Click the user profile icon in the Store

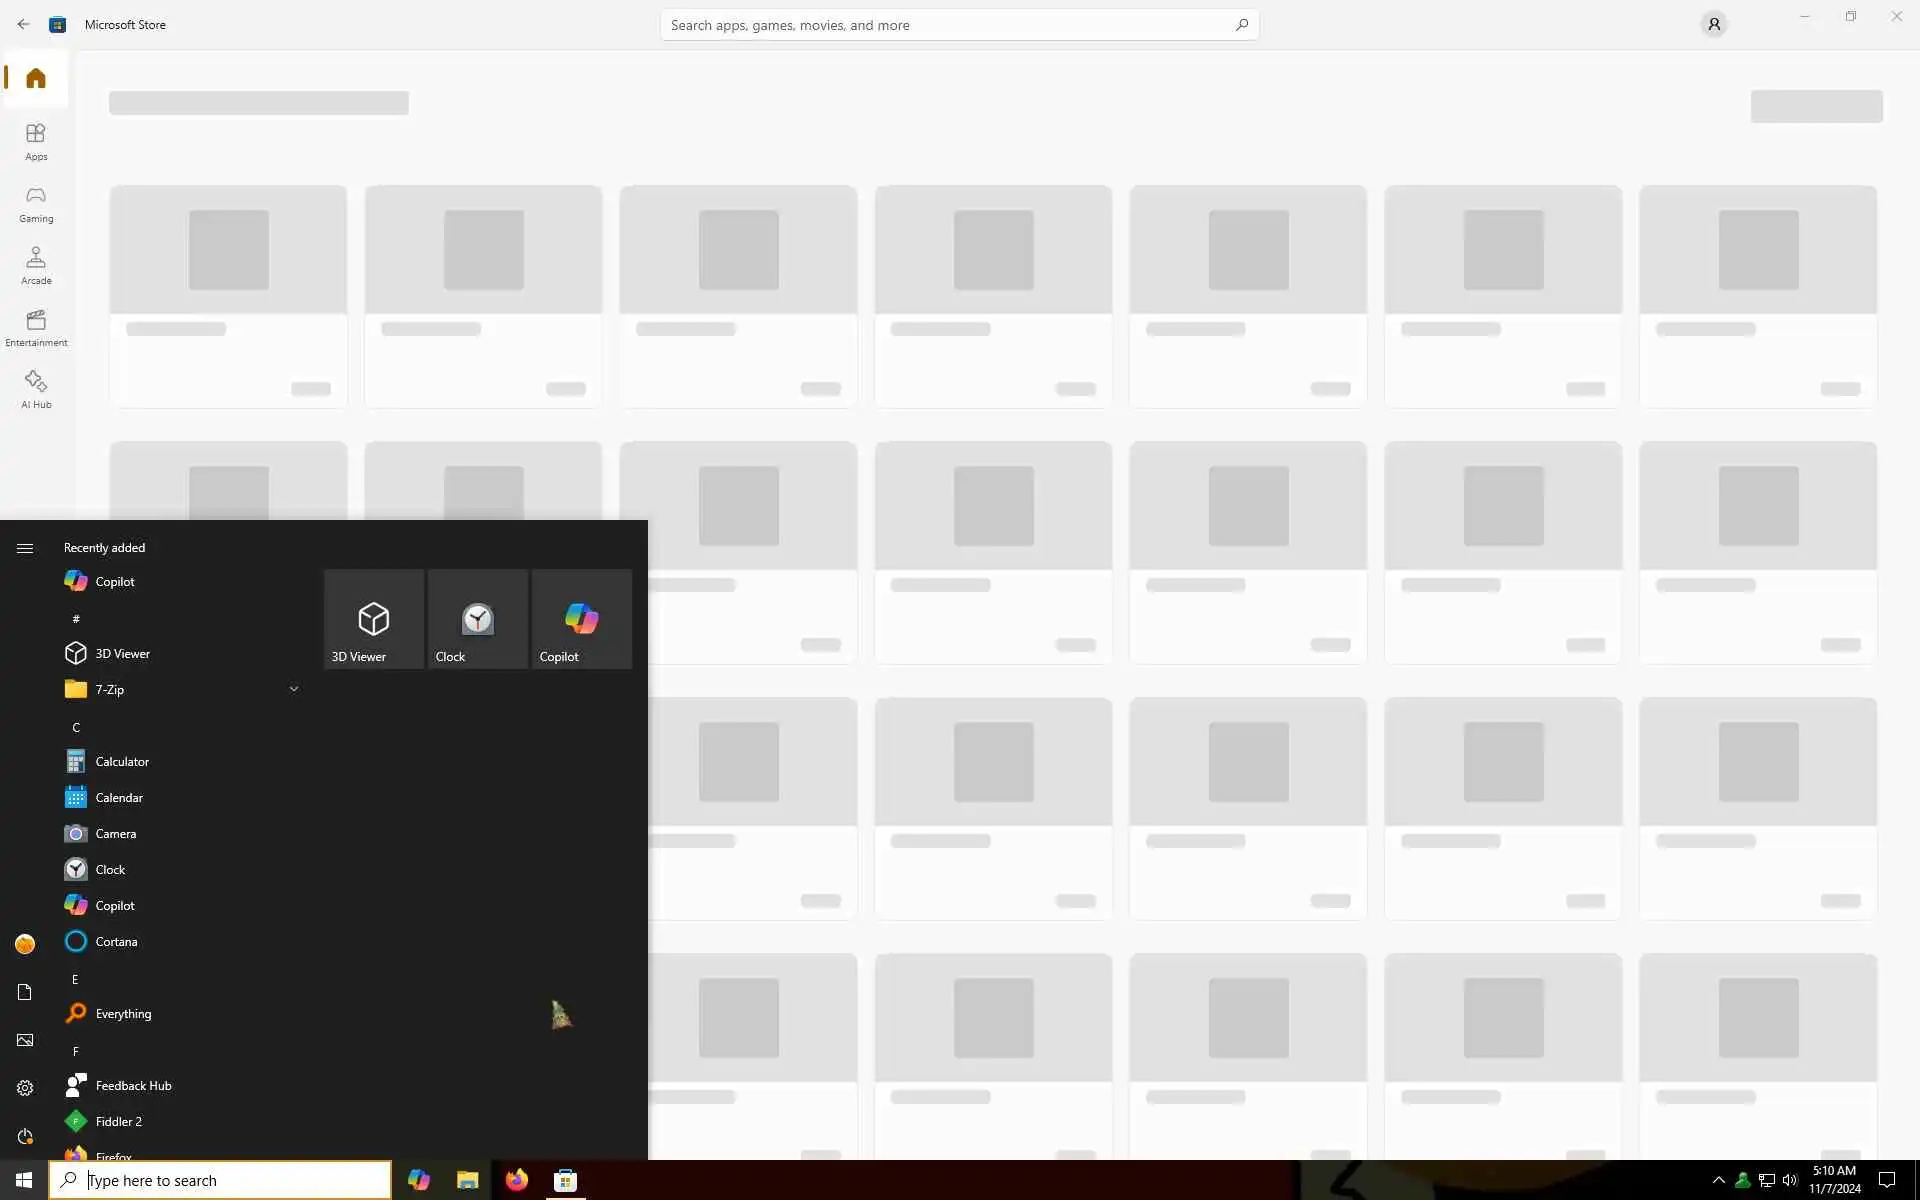[1713, 24]
